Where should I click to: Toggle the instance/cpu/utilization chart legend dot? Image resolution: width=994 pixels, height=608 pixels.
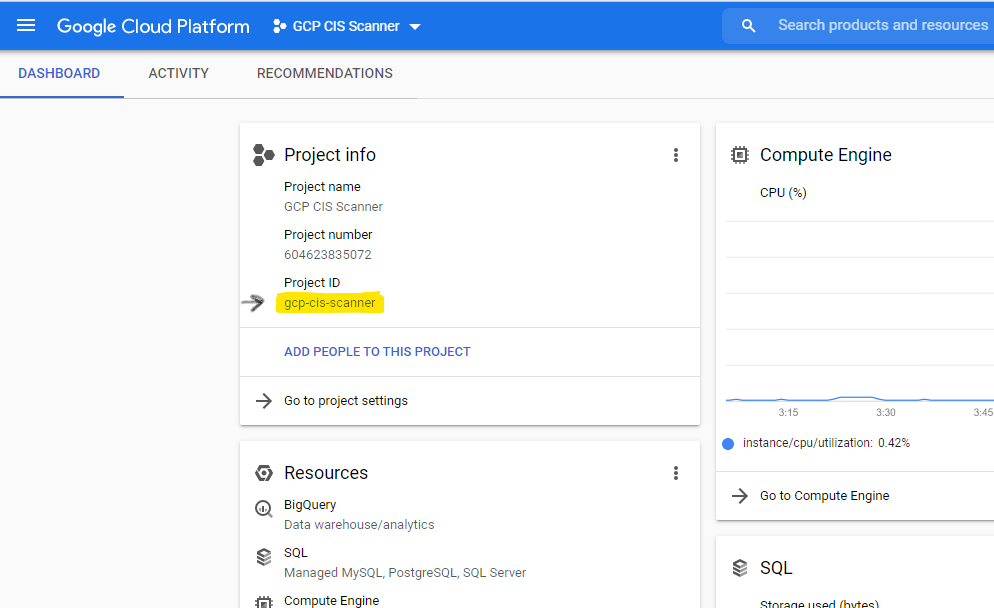(728, 442)
